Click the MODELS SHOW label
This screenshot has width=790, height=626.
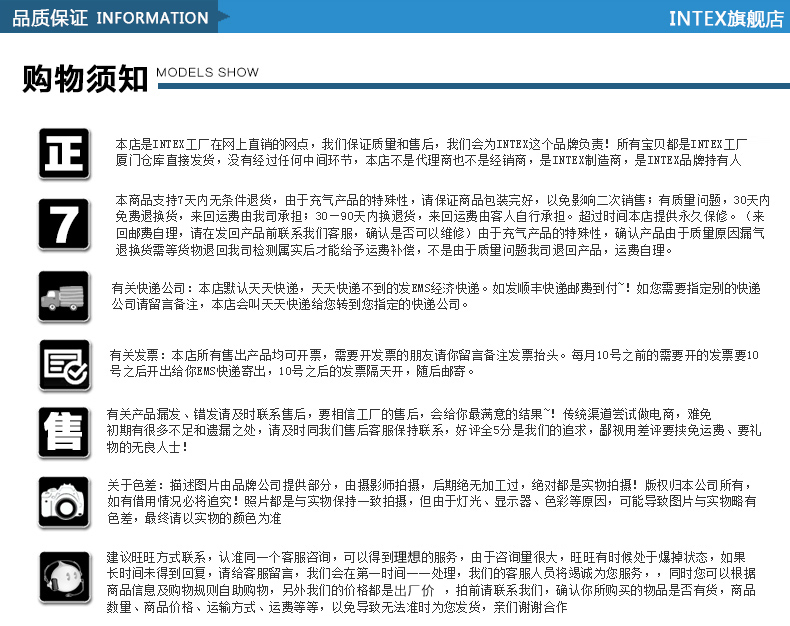point(208,73)
